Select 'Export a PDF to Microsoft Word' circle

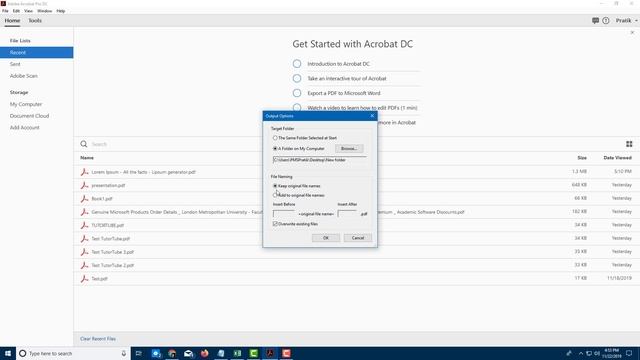pos(297,93)
